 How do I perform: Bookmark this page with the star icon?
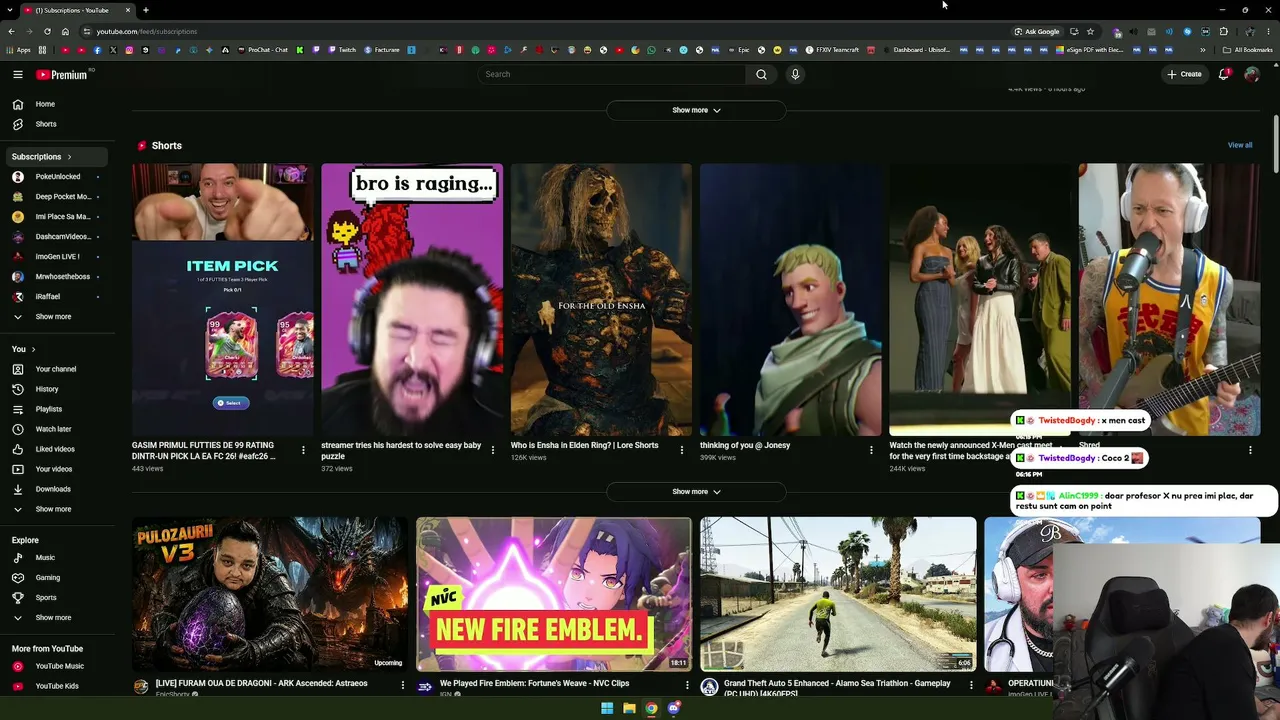pyautogui.click(x=1090, y=31)
